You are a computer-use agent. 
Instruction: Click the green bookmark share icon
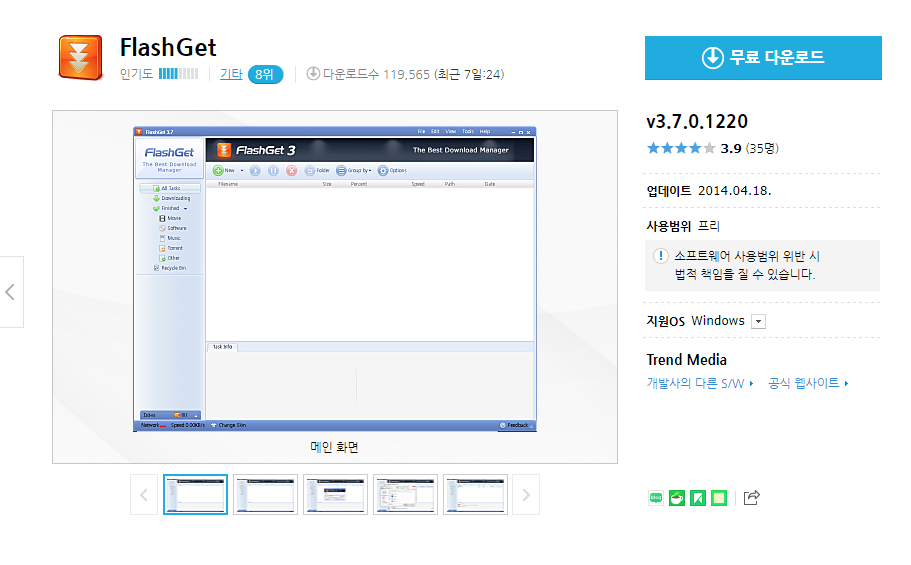[698, 498]
